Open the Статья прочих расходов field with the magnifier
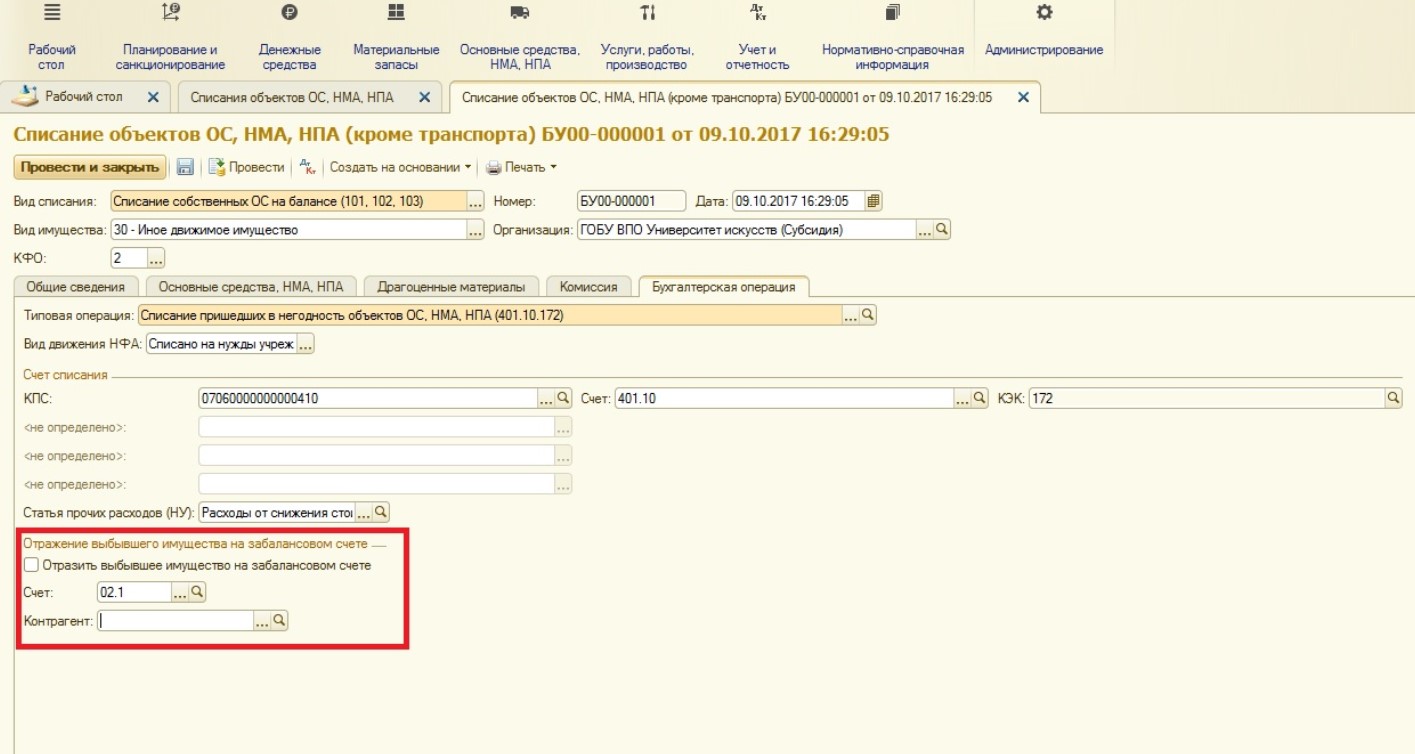This screenshot has height=754, width=1415. [381, 513]
